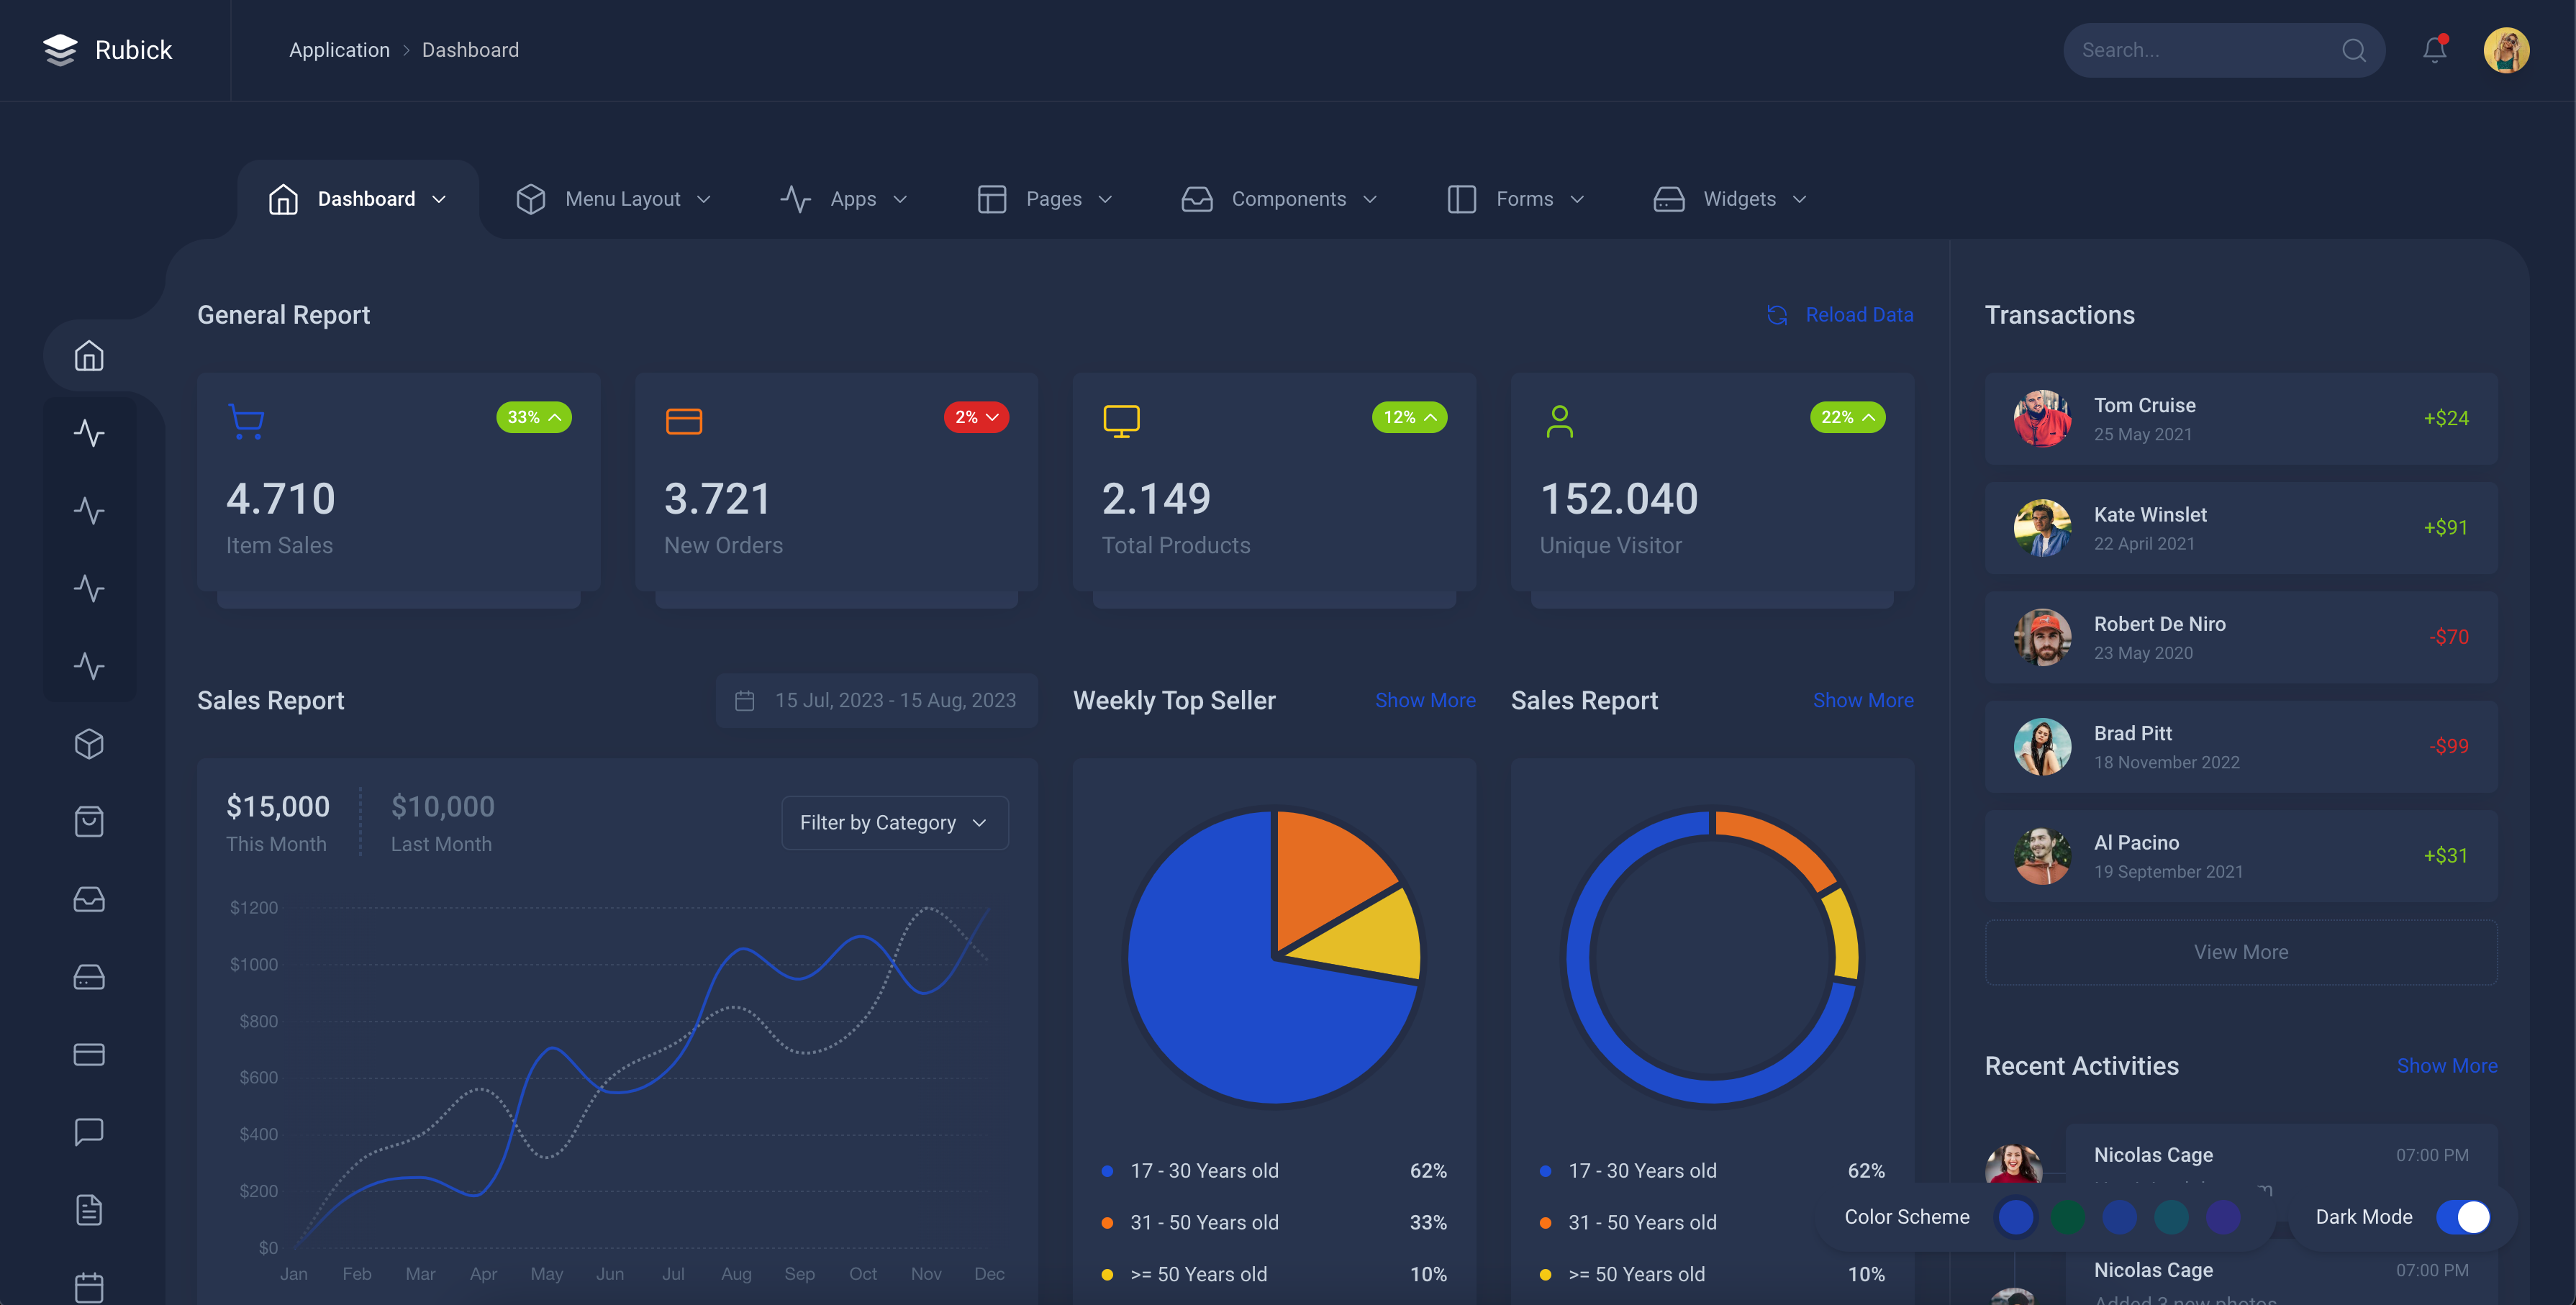2576x1305 pixels.
Task: Select the green color scheme swatch
Action: point(2068,1217)
